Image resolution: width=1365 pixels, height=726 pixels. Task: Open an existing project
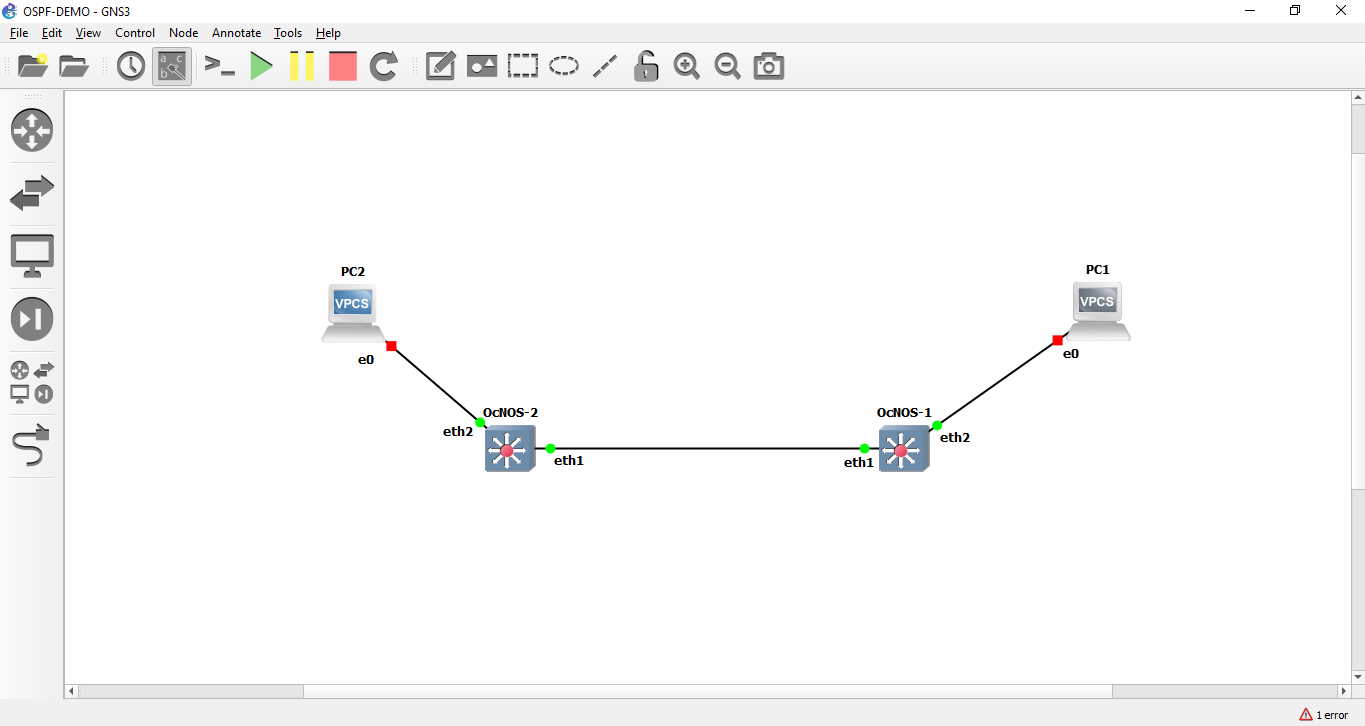pos(73,66)
